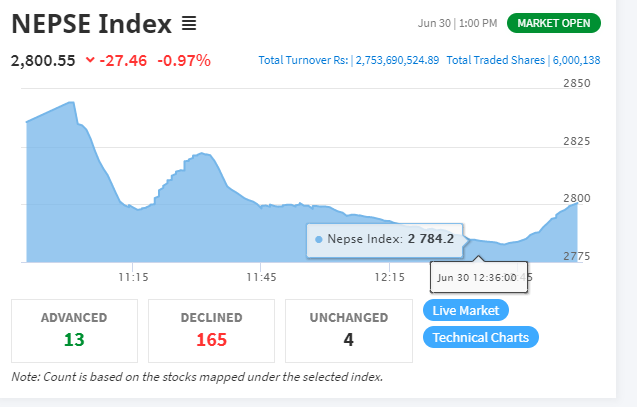Click the NEPSE Index heading

tap(92, 24)
